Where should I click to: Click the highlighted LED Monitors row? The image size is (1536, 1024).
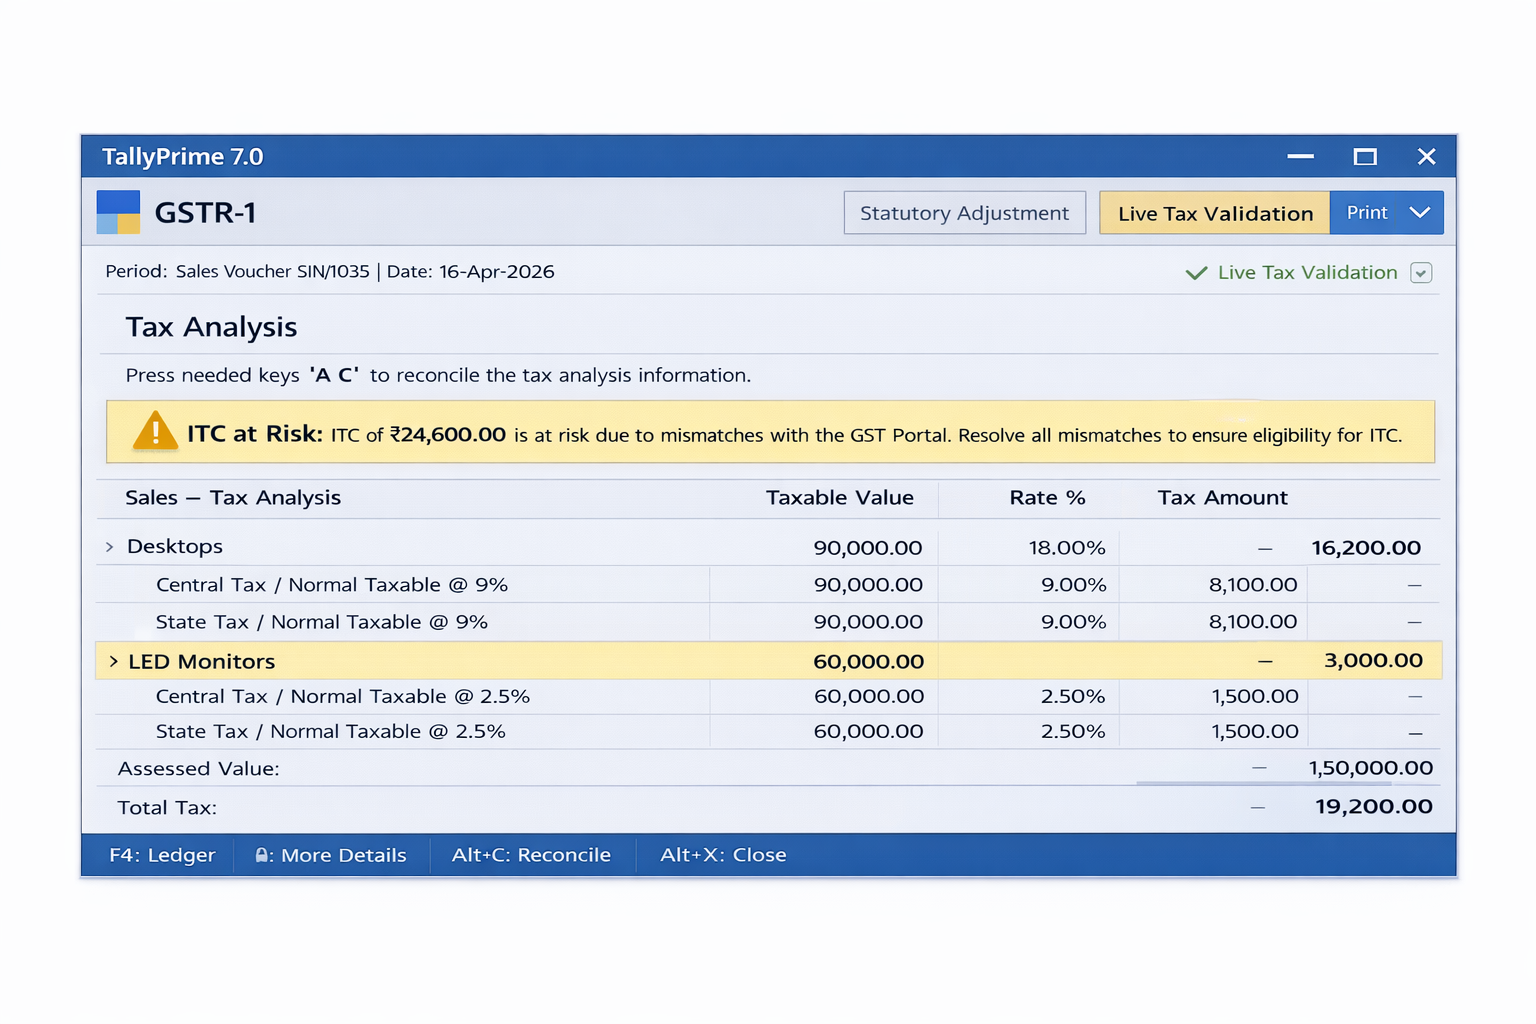[x=201, y=661]
